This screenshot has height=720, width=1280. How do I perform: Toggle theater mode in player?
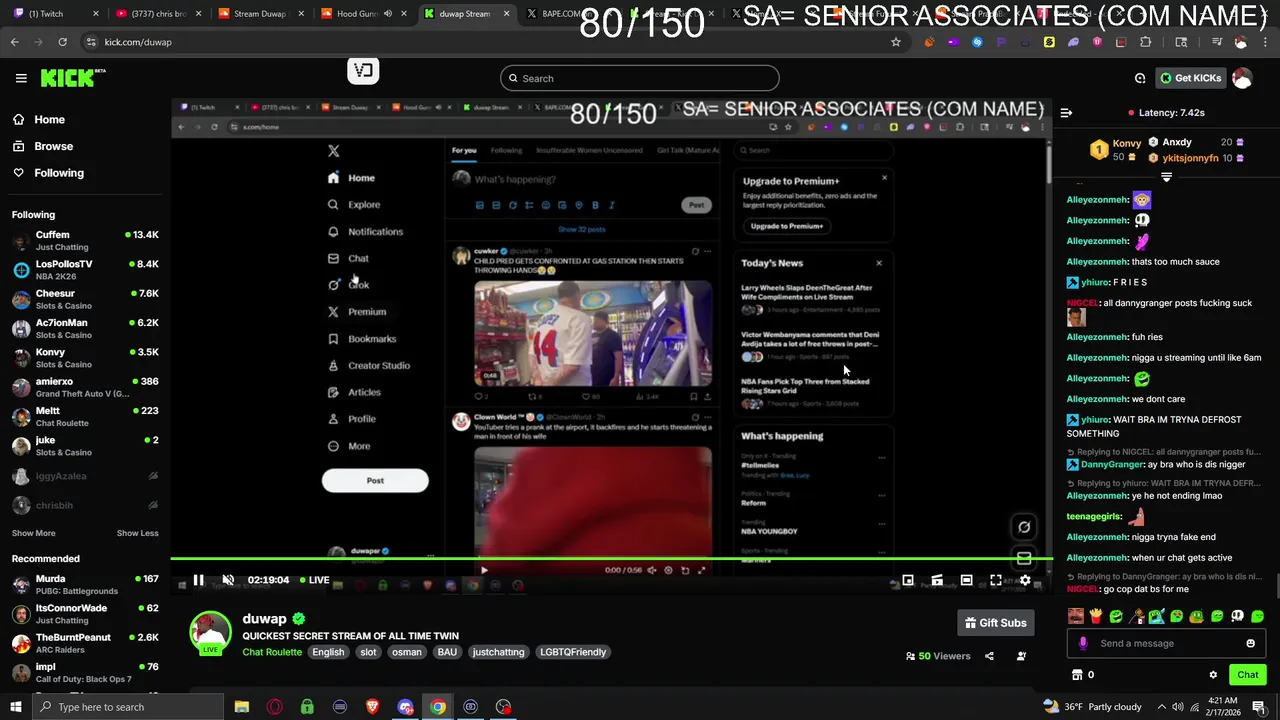[966, 580]
